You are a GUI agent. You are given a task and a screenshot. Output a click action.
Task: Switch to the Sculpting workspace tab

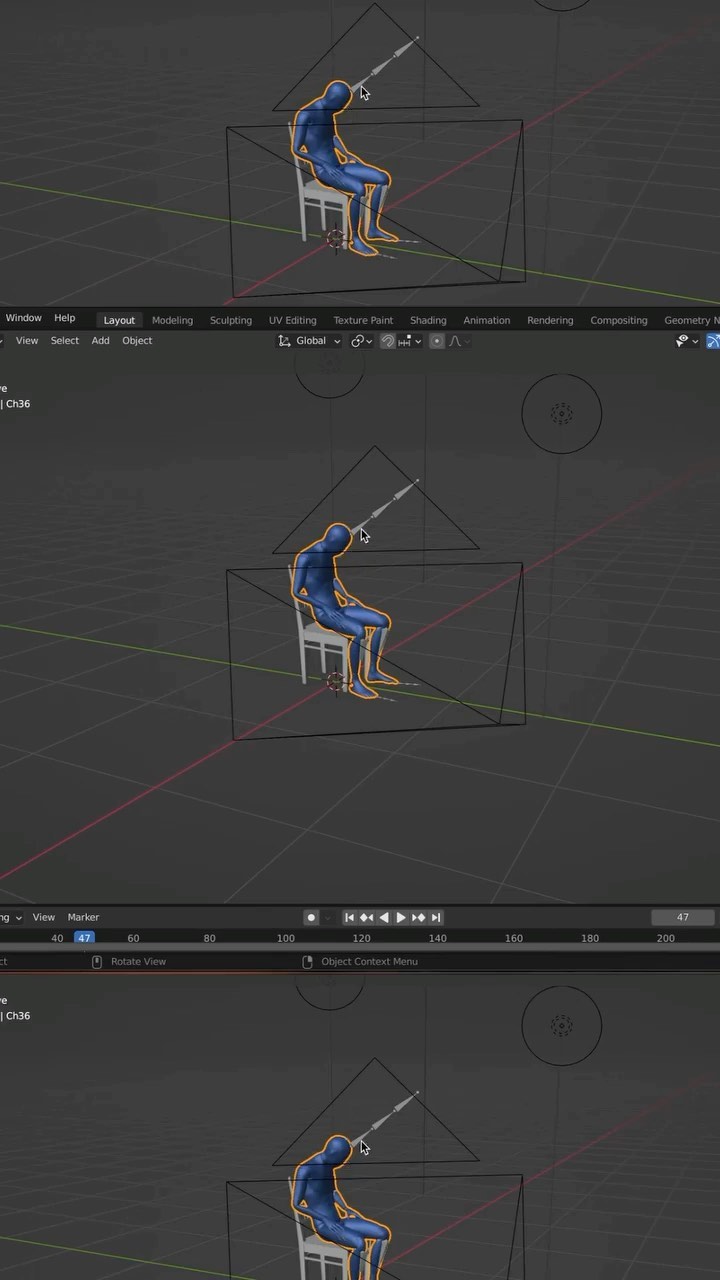coord(230,320)
